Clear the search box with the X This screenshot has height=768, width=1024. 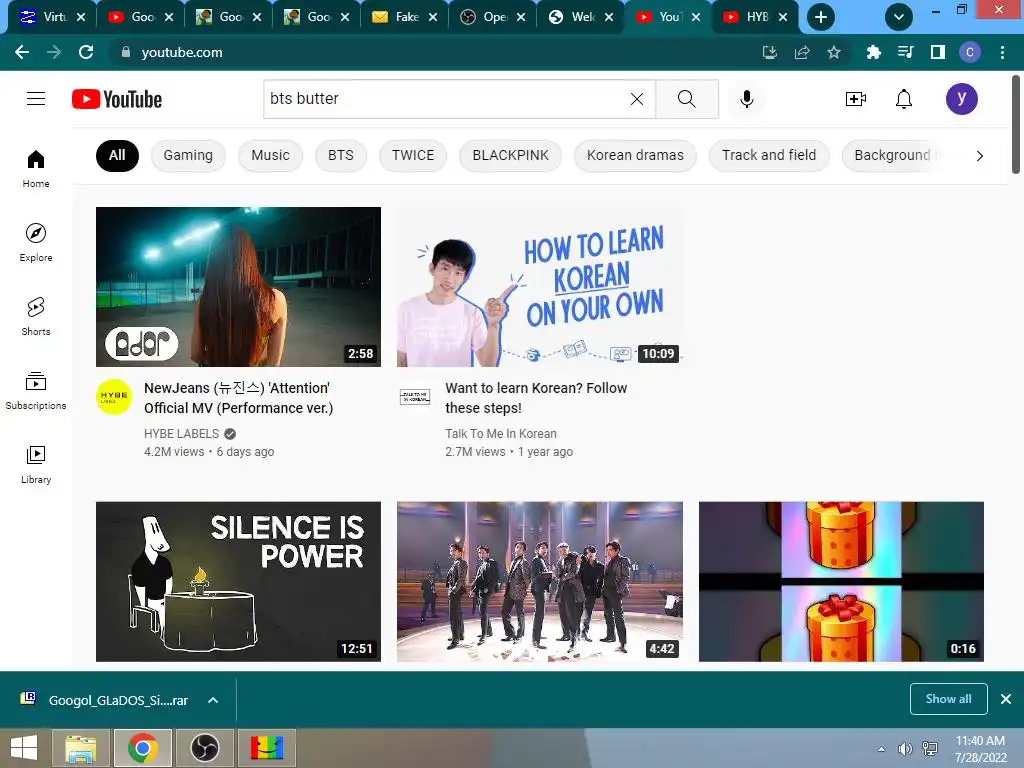pos(637,99)
